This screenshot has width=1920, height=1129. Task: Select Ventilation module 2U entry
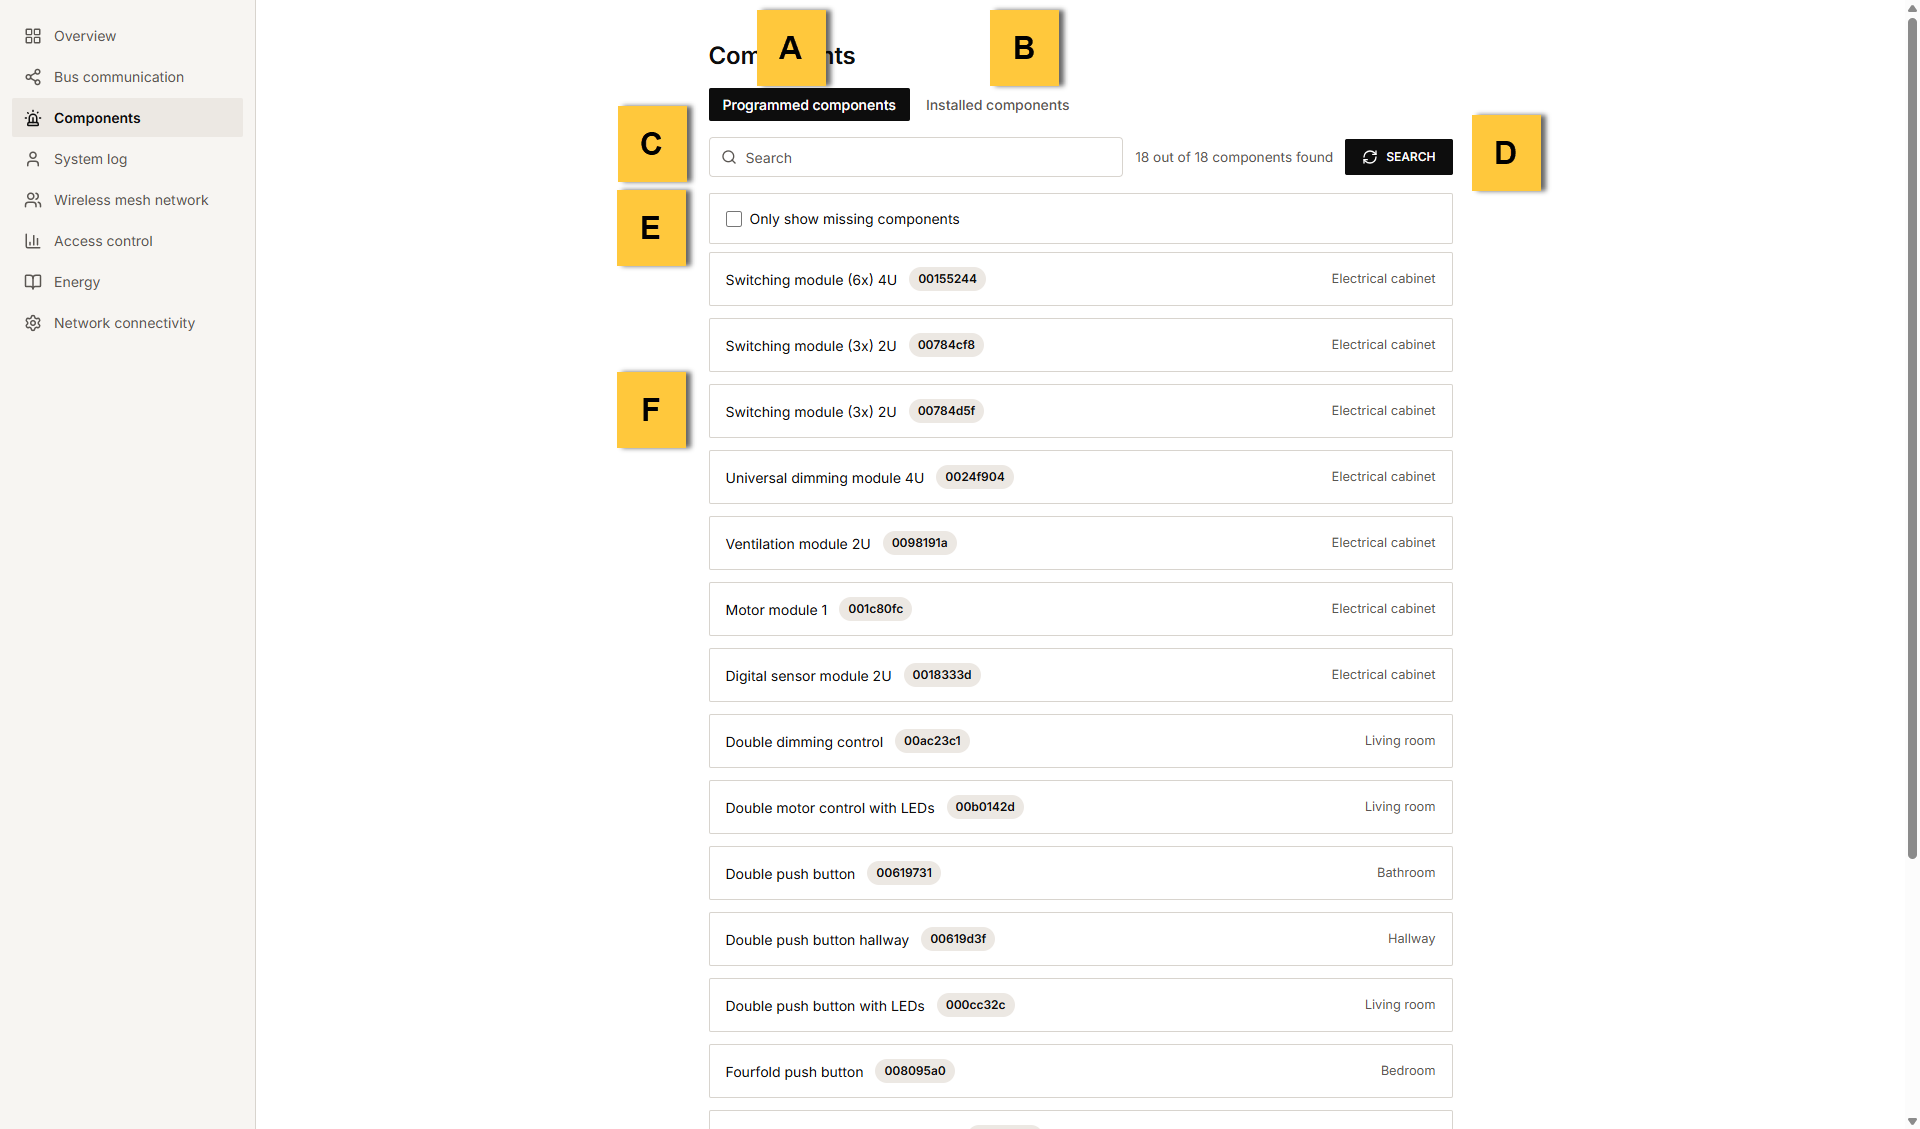1080,543
